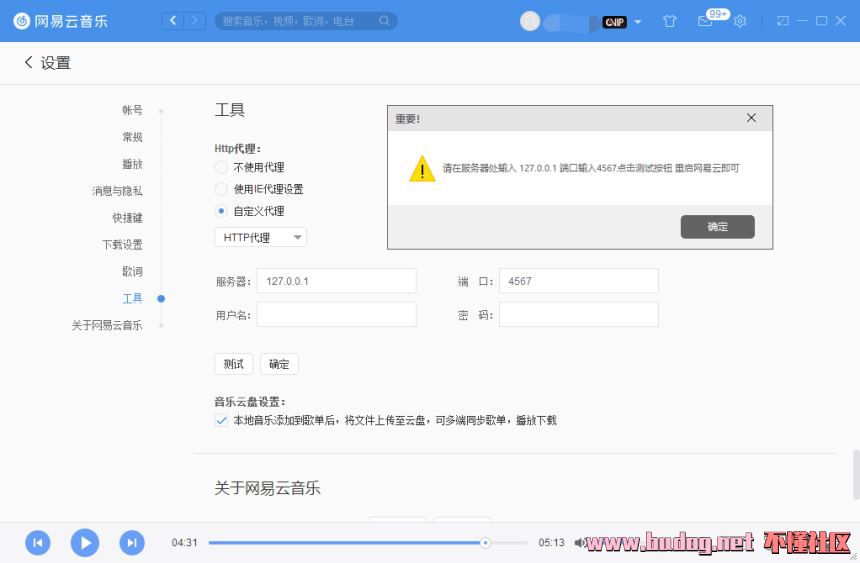860x563 pixels.
Task: Click the 服务器 field with 127.0.0.1
Action: [336, 281]
